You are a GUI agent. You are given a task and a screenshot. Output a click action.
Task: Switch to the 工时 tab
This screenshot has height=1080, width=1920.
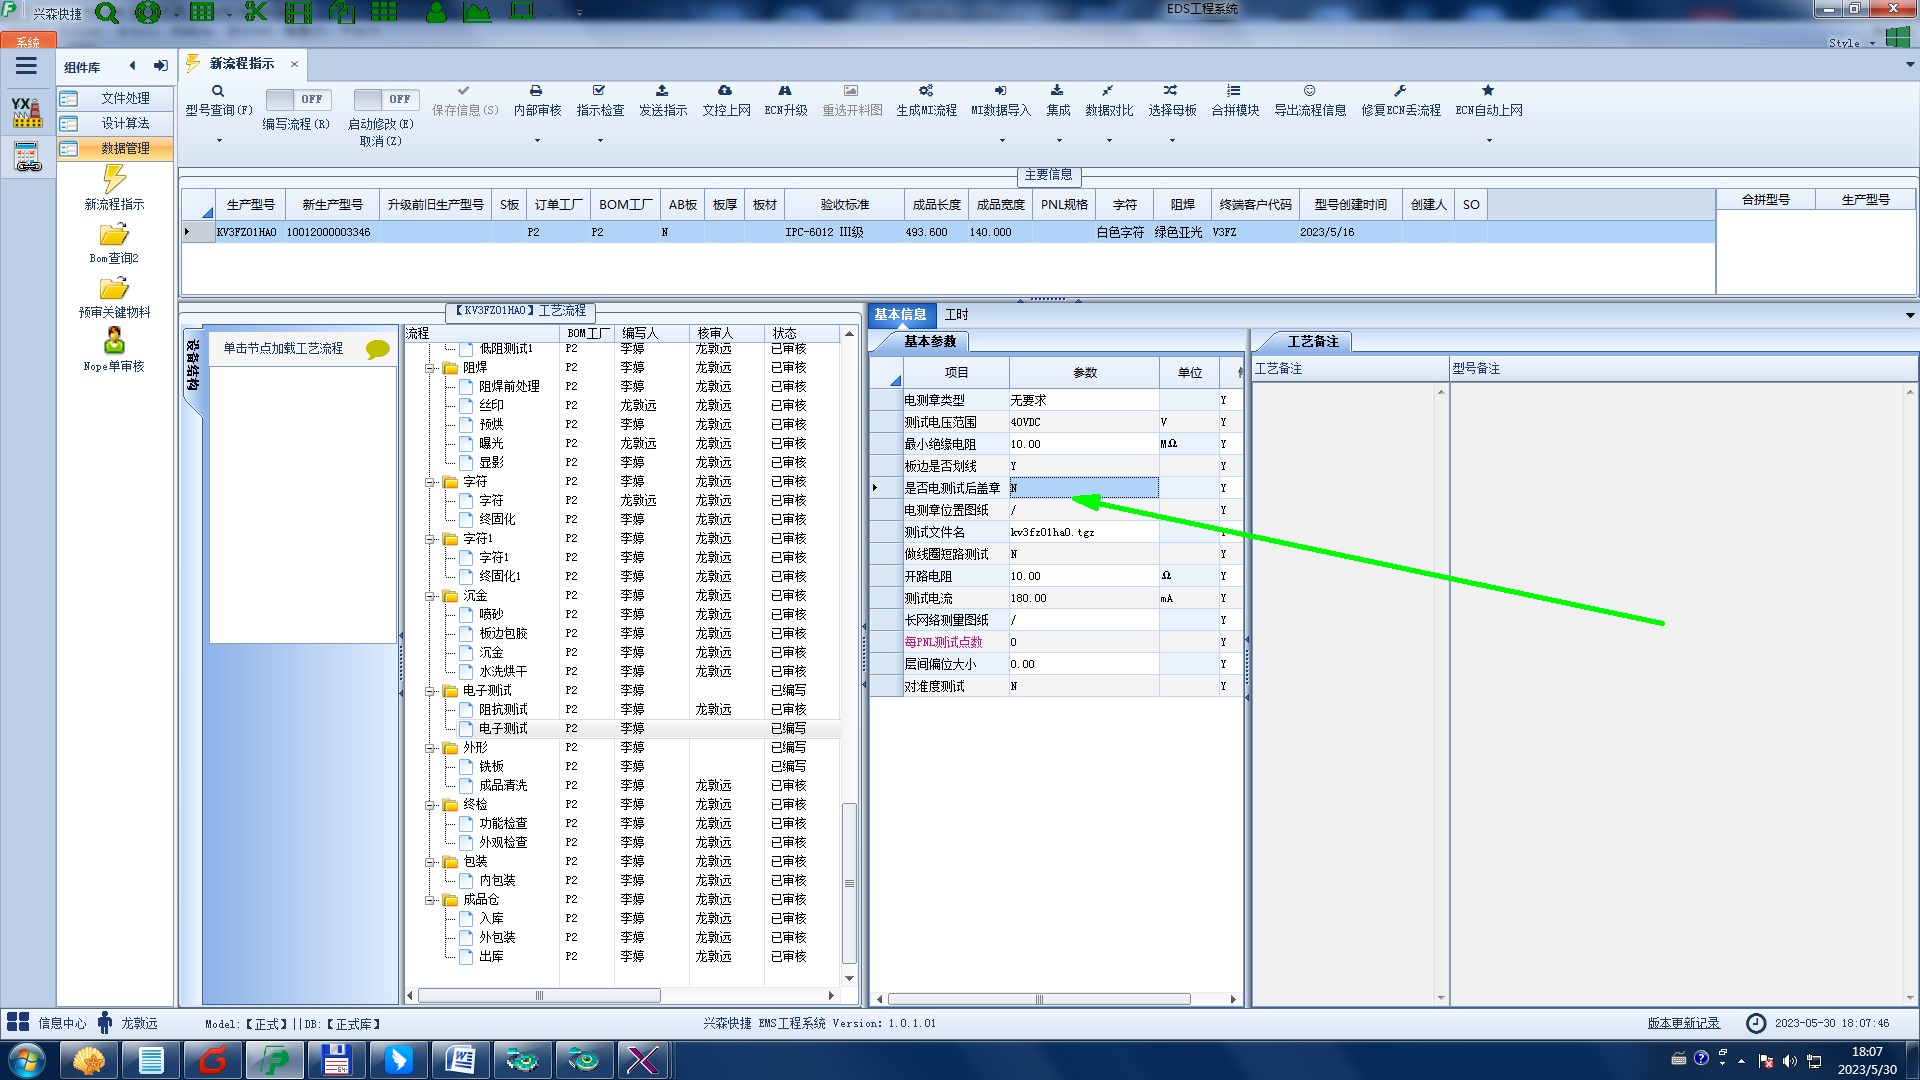tap(956, 314)
